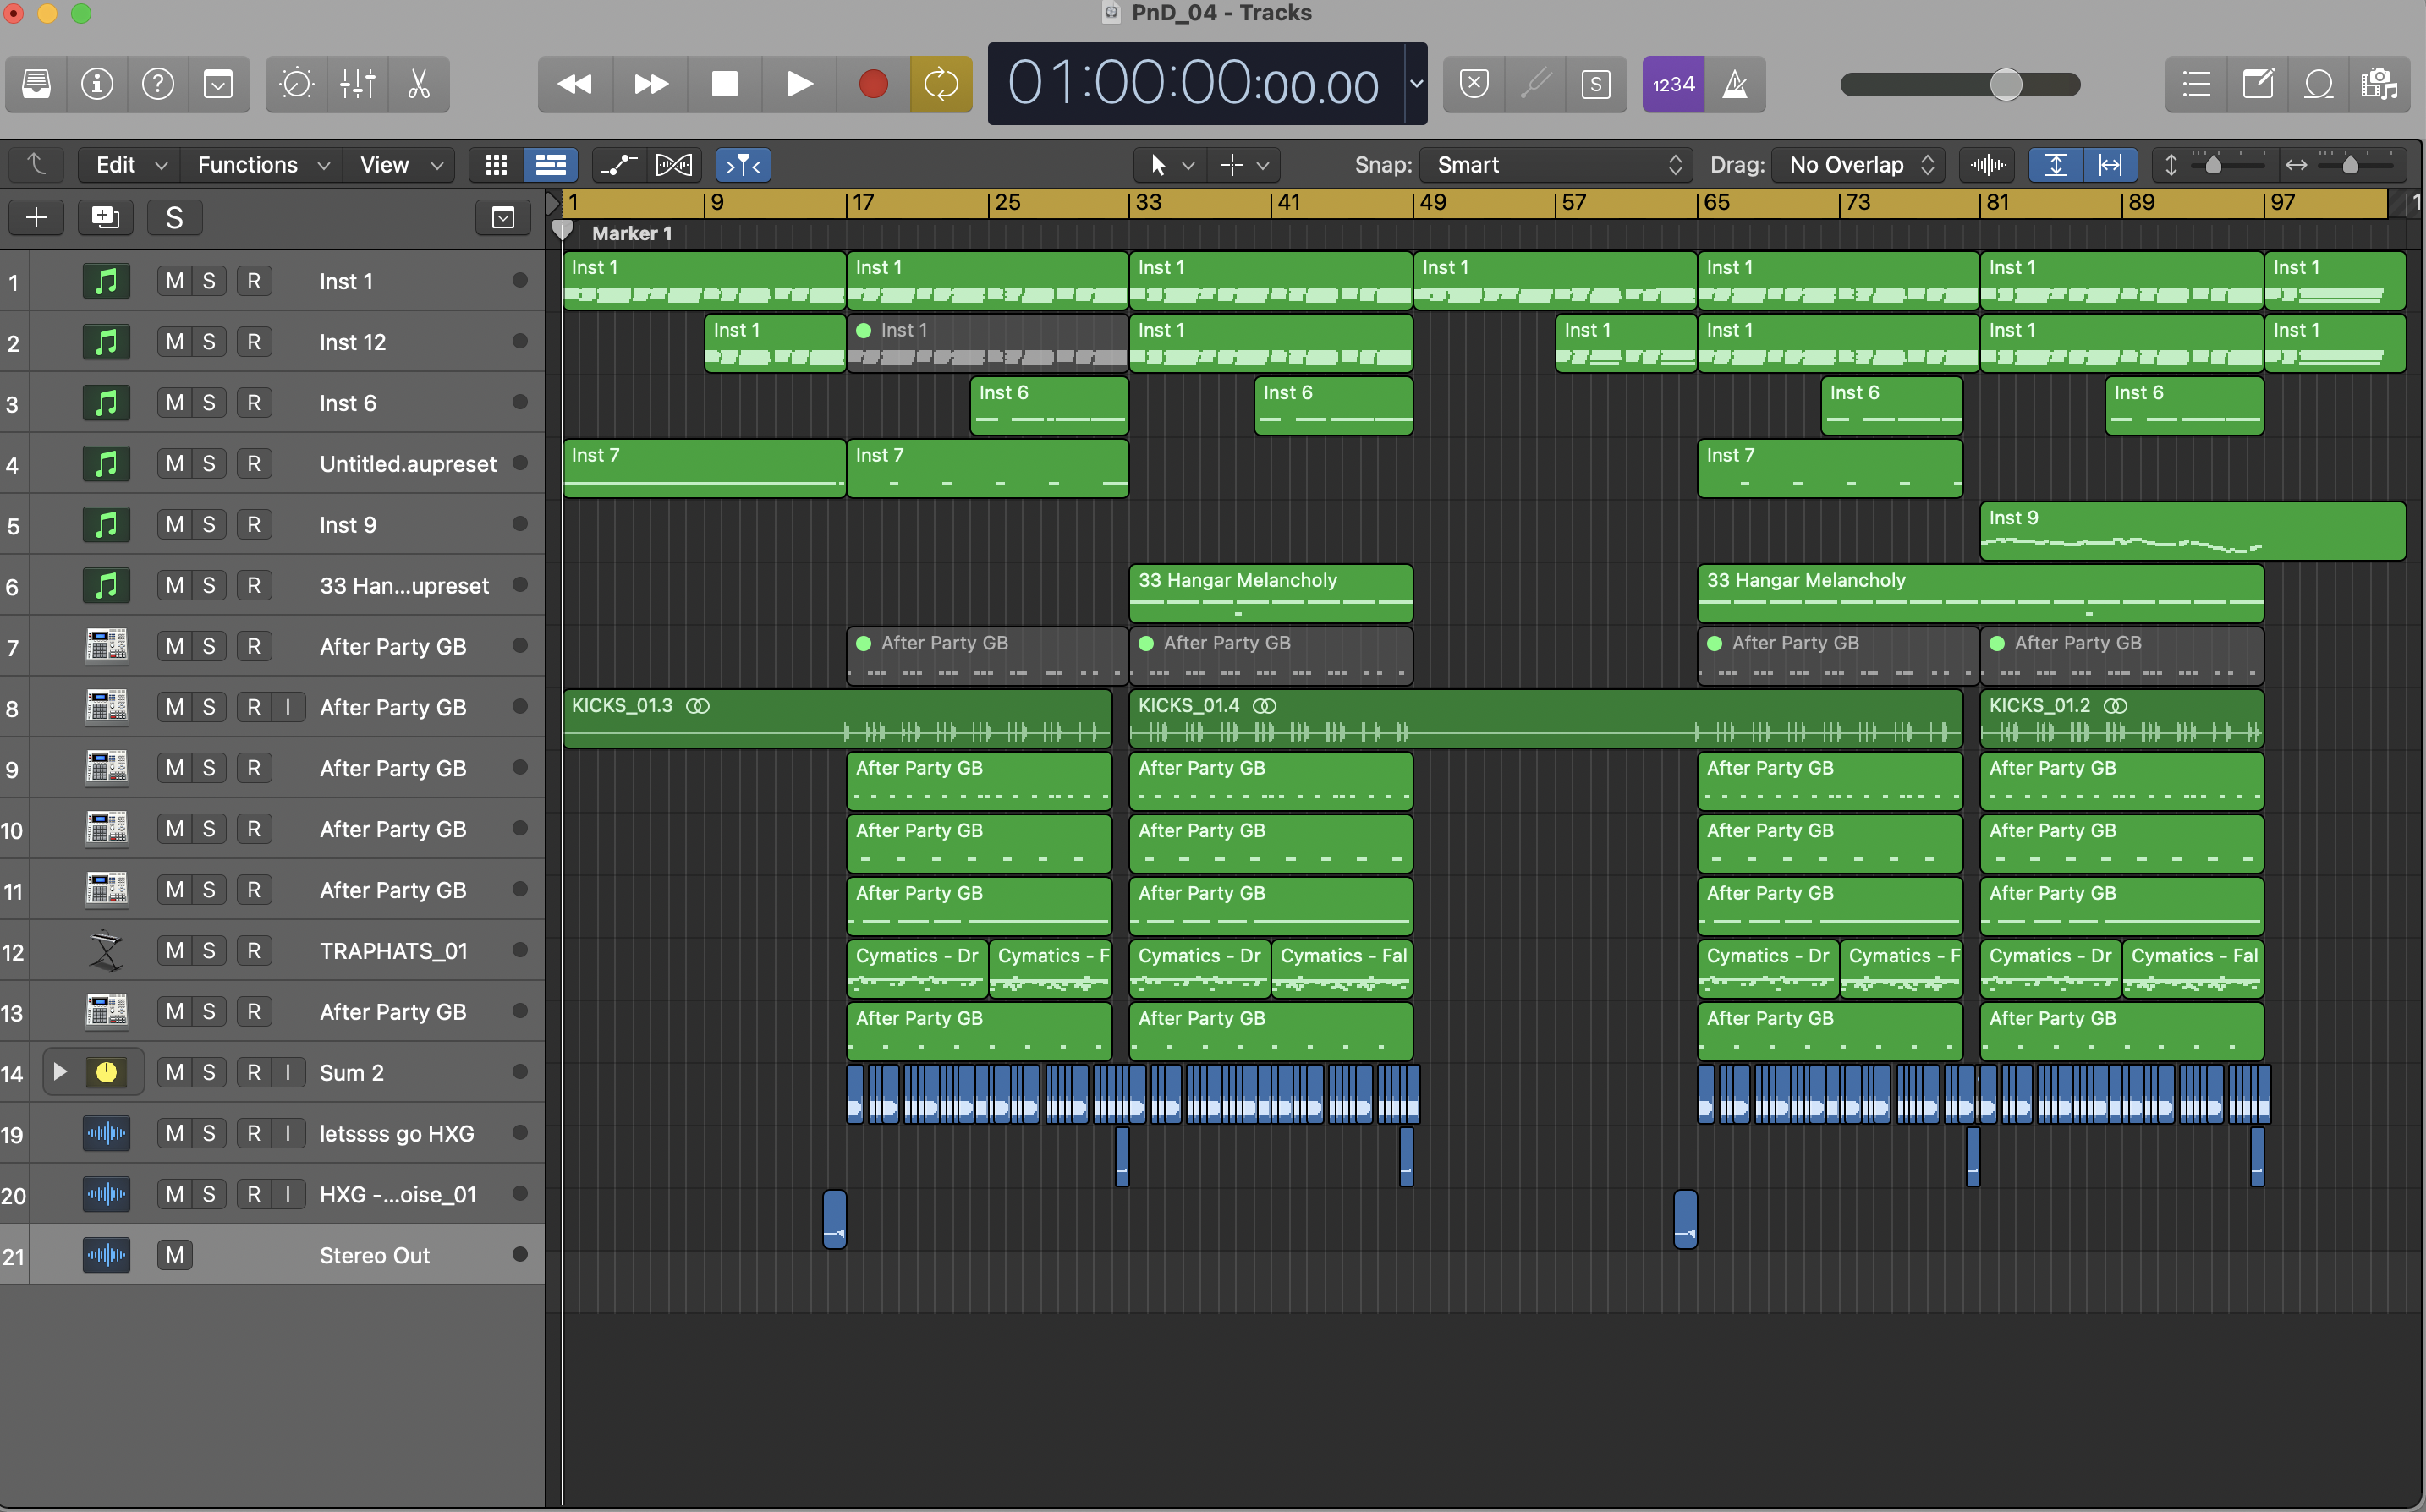Click the Duplicate Track button
This screenshot has width=2426, height=1512.
point(105,217)
